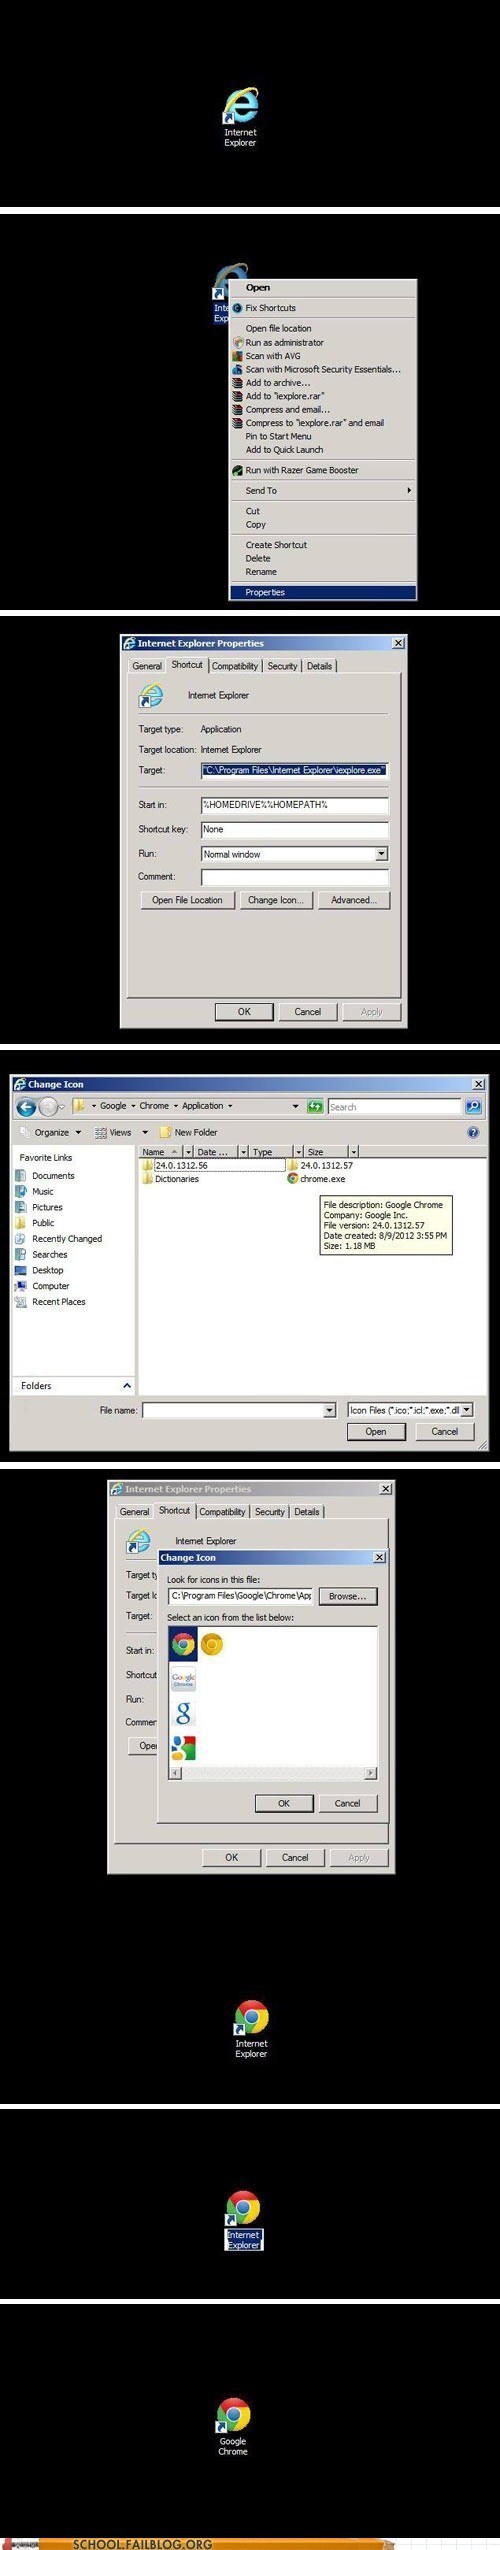Choose the multicolor Google squares icon
The image size is (500, 2550).
click(183, 1748)
